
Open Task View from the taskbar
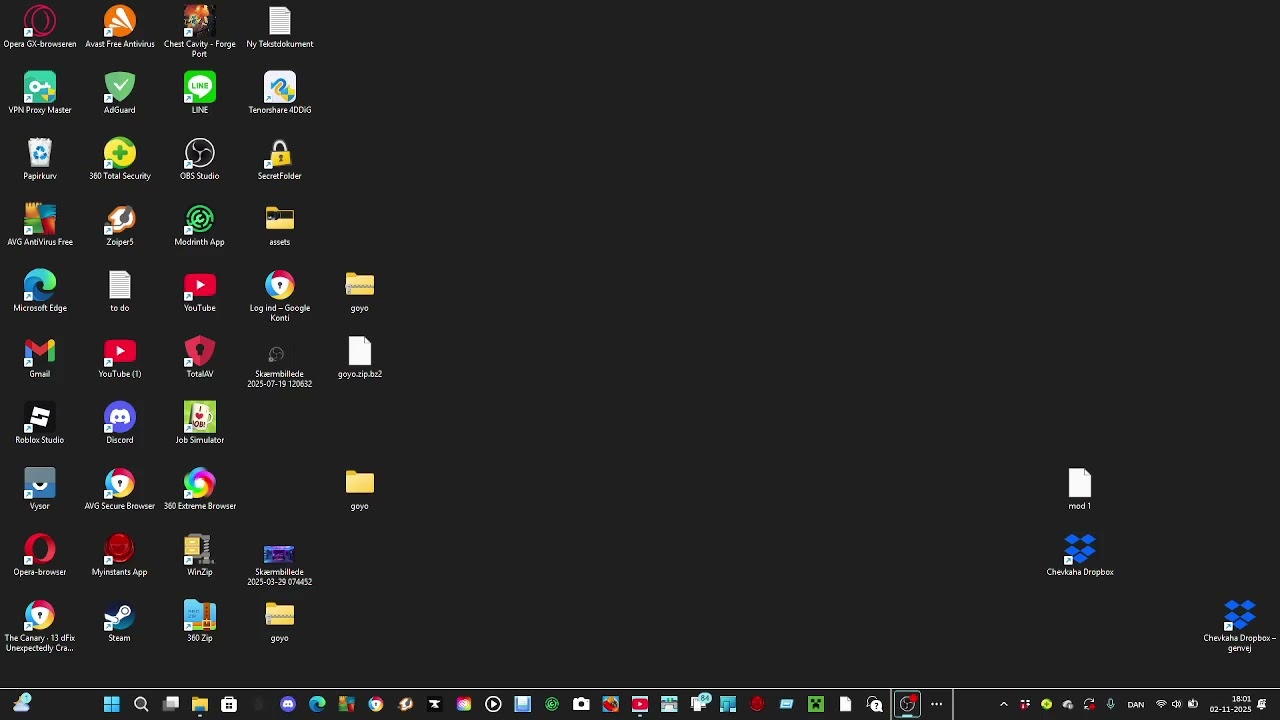[171, 705]
